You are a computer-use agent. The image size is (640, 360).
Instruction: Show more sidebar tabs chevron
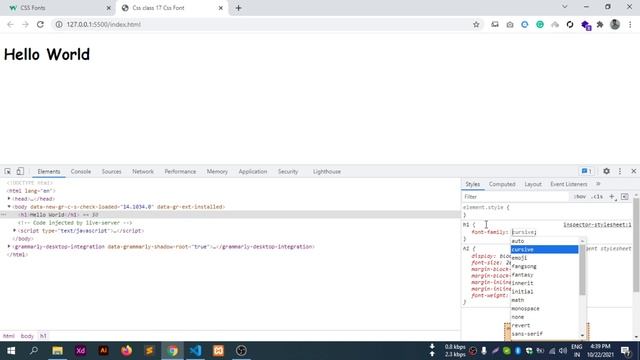click(x=598, y=184)
